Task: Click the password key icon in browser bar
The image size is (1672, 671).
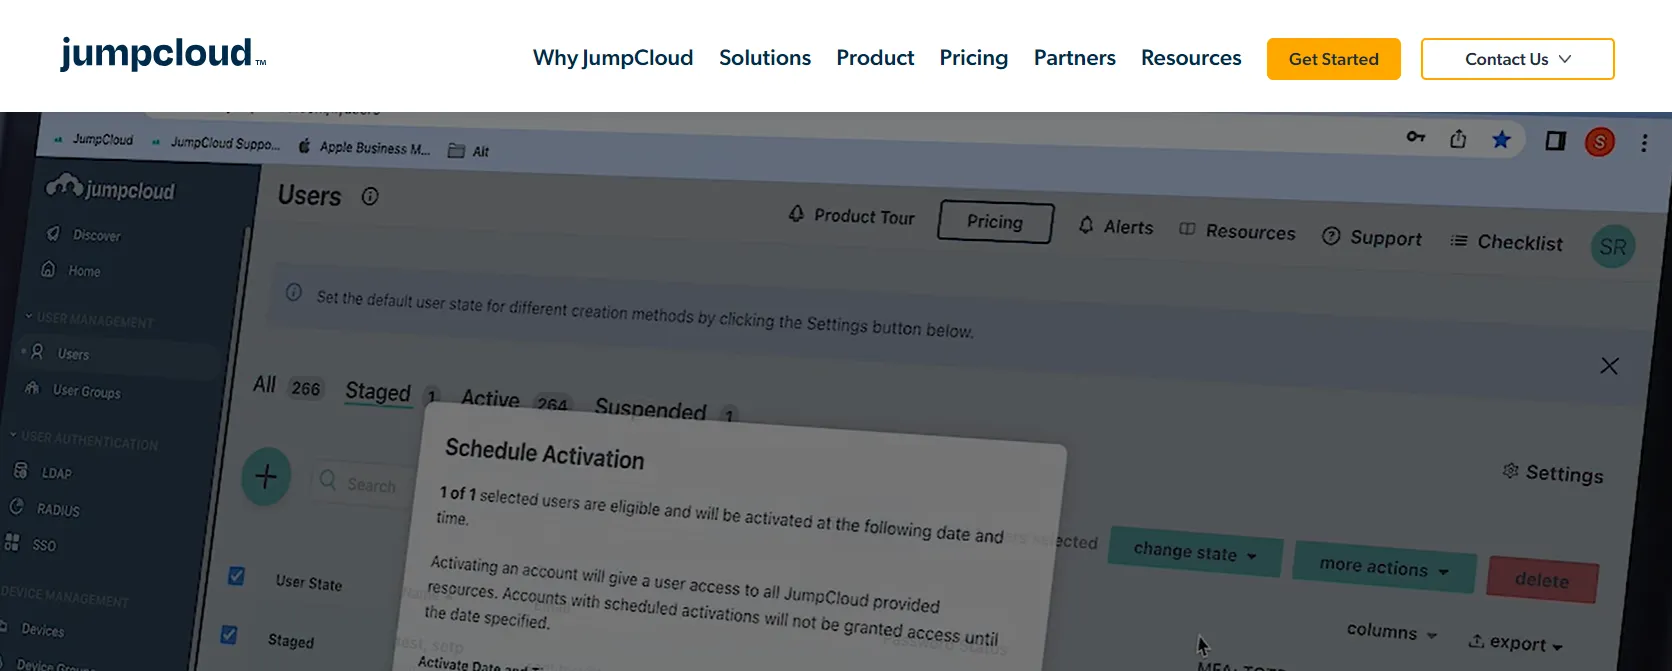Action: (x=1415, y=137)
